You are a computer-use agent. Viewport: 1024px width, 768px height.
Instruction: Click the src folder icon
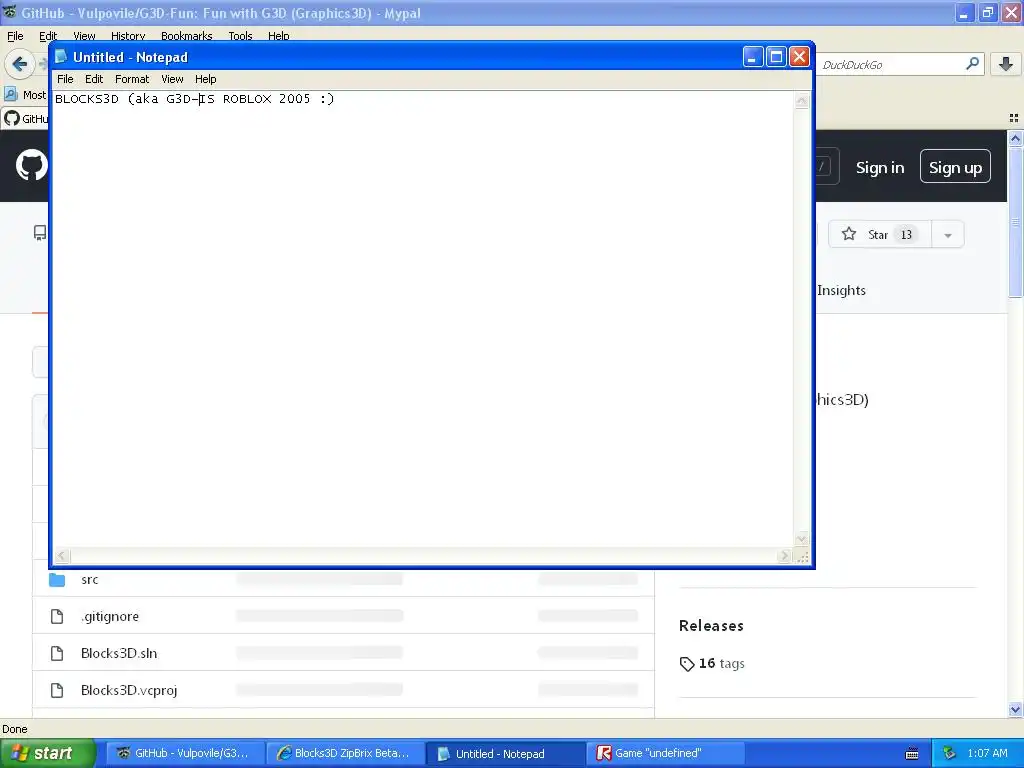click(57, 580)
